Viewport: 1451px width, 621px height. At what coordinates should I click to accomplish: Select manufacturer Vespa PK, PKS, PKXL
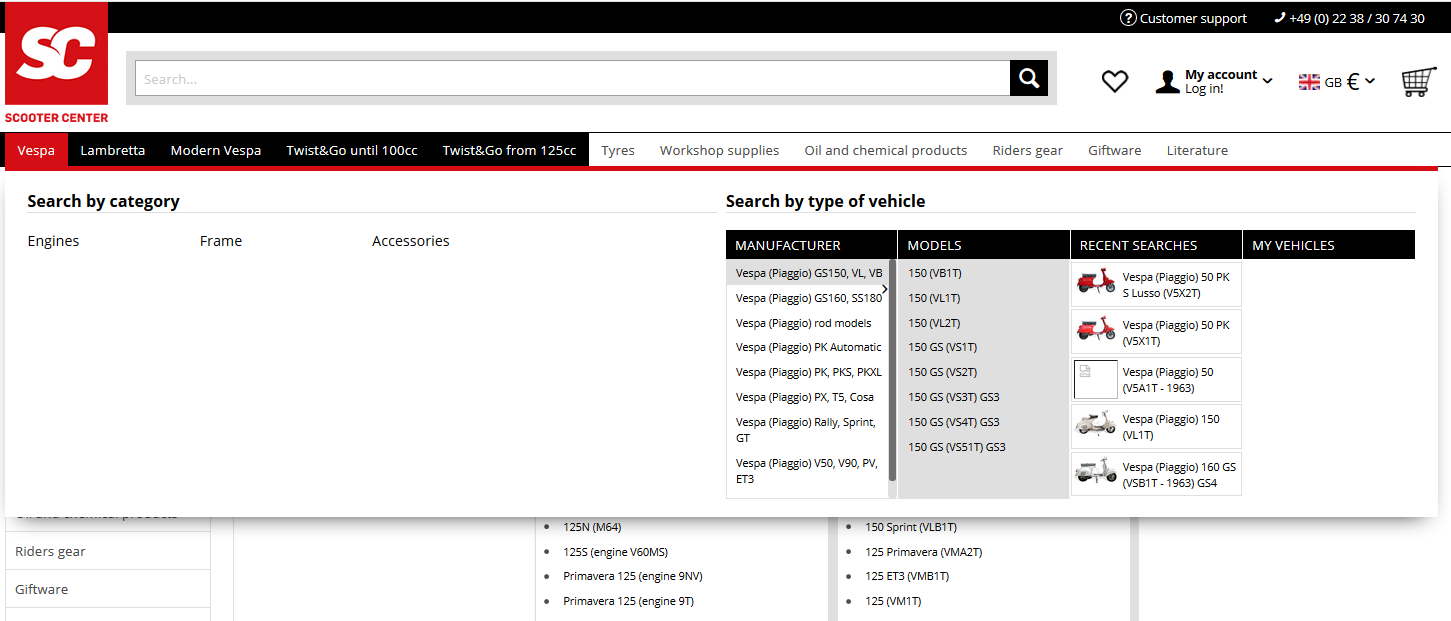coord(808,372)
